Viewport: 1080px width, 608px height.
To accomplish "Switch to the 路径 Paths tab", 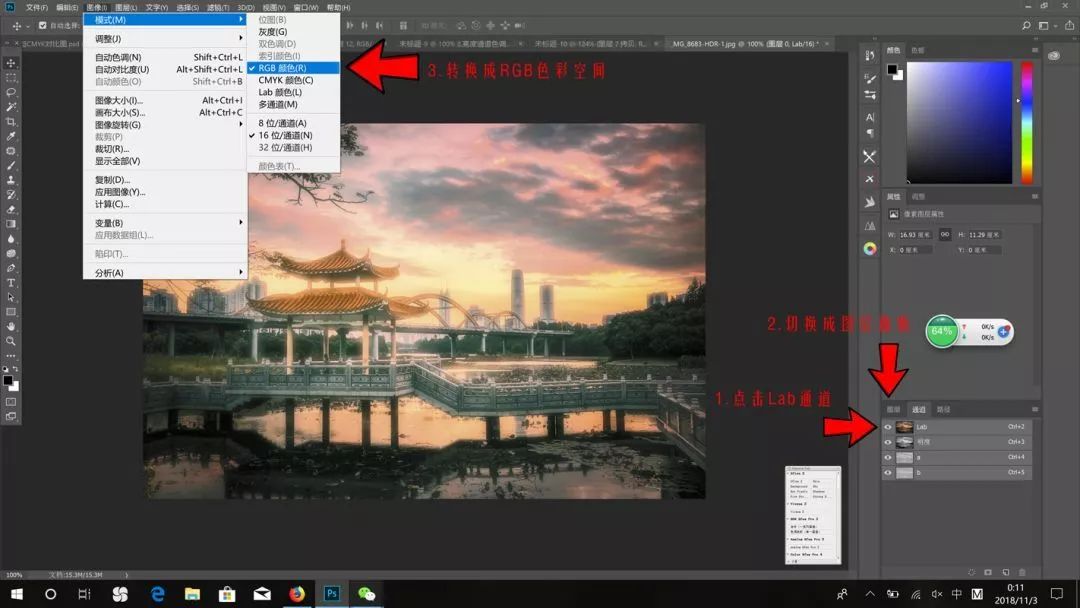I will (943, 409).
